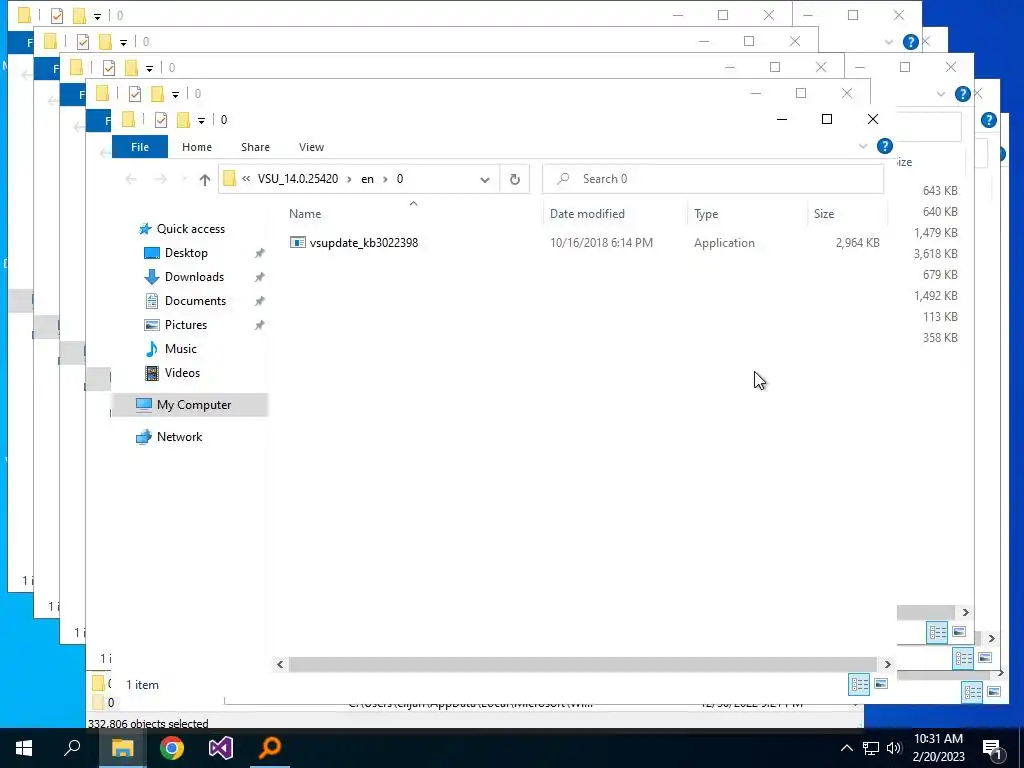Open the address bar history dropdown
Screen dimensions: 1024x768
[x=485, y=180]
